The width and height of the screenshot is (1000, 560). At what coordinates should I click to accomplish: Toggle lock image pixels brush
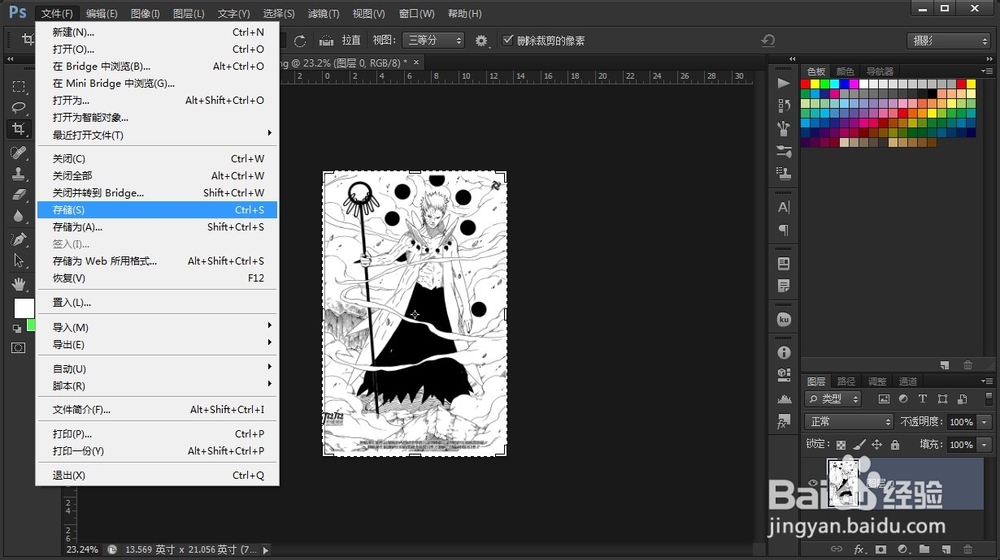click(859, 445)
